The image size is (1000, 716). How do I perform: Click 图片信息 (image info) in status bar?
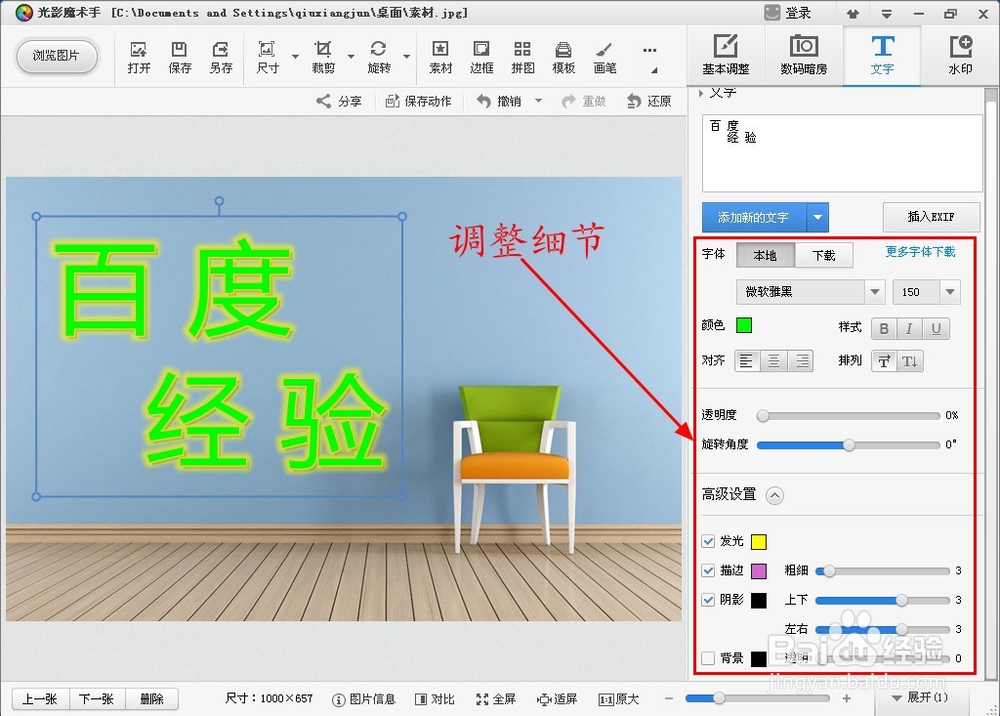click(x=364, y=699)
